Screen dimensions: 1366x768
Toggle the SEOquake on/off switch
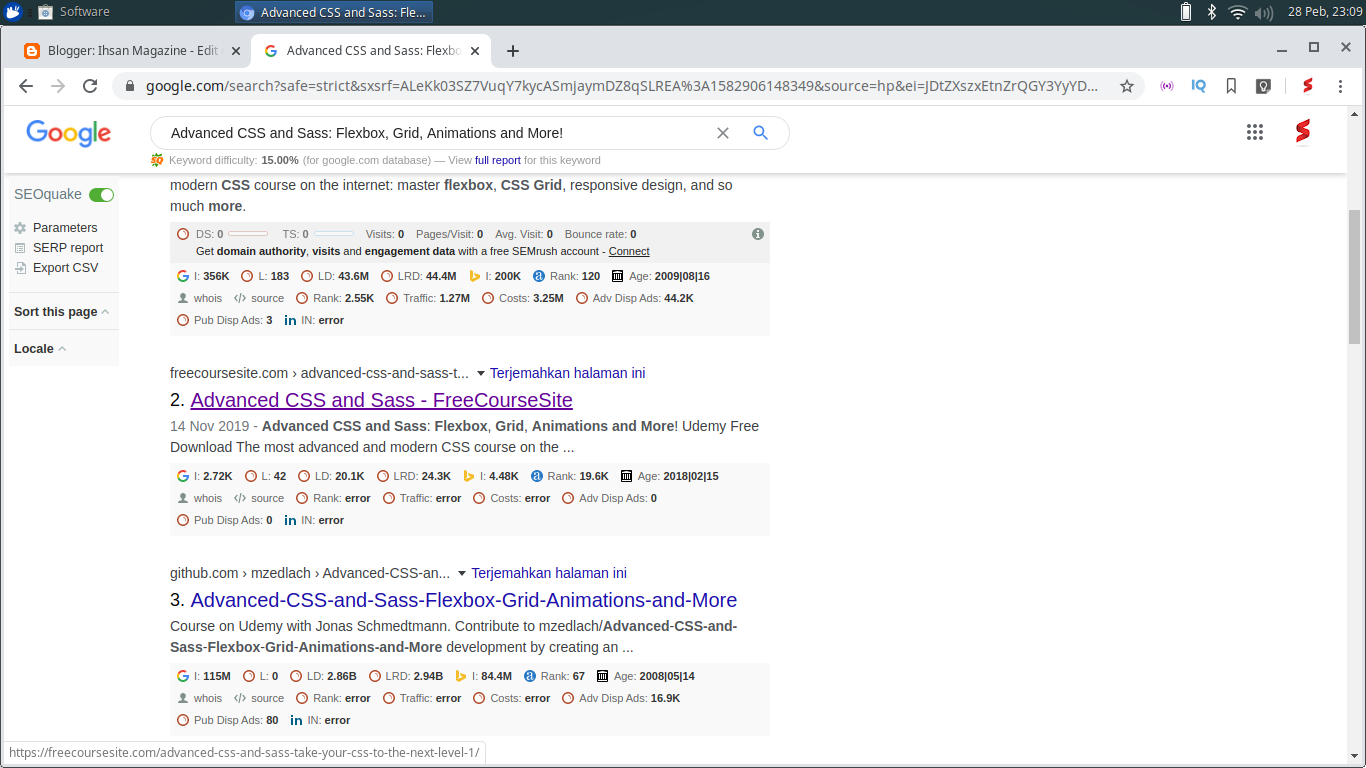click(101, 195)
